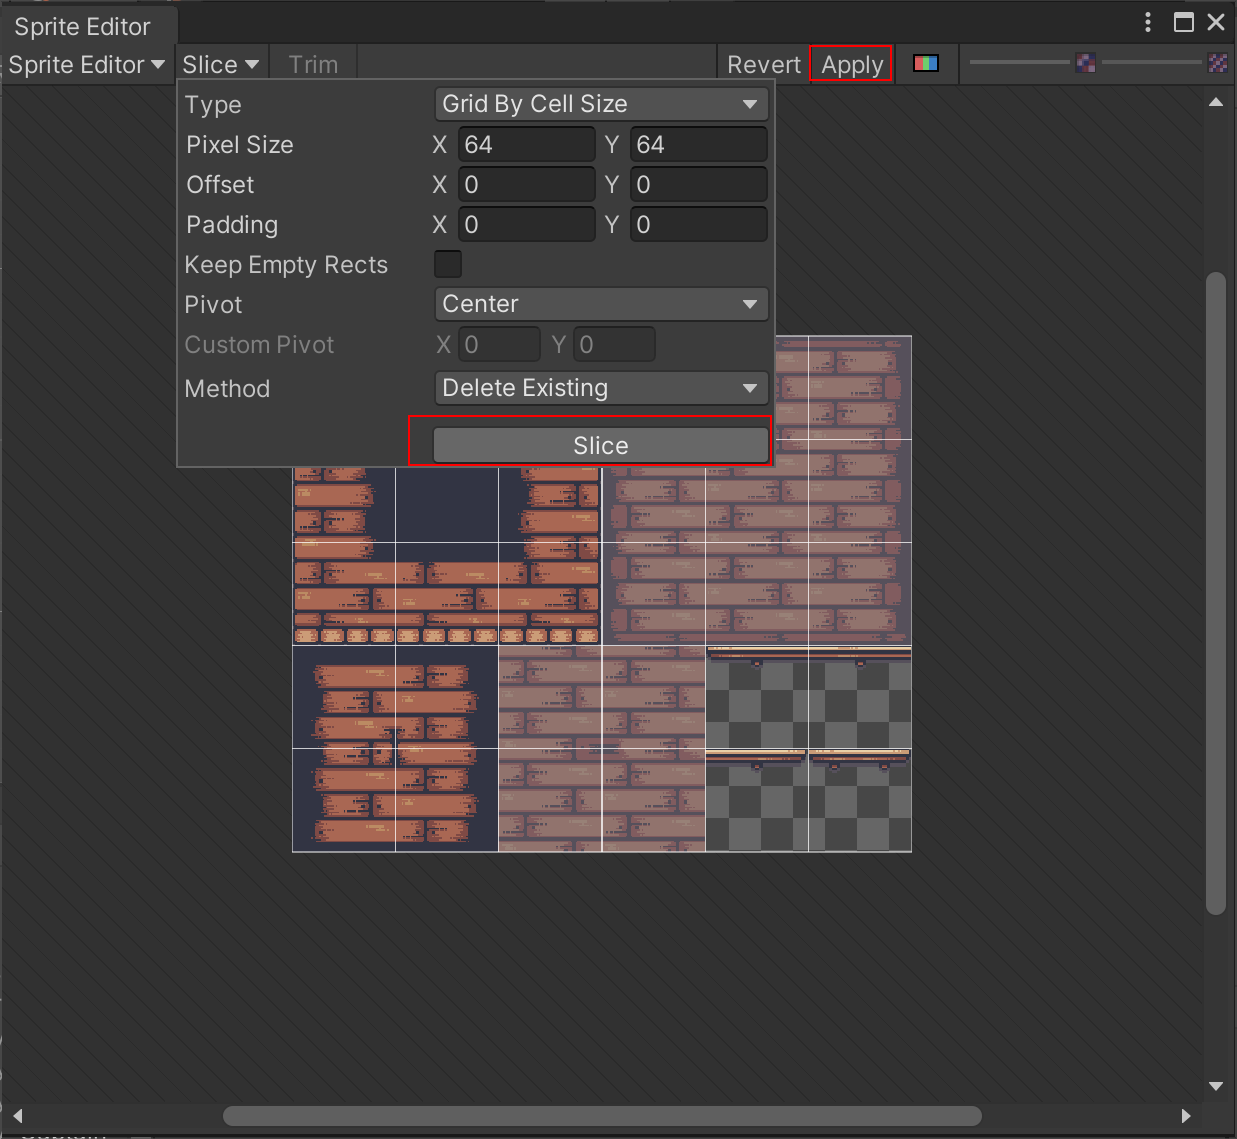Click the vertical scrollbar down arrow

1216,1086
